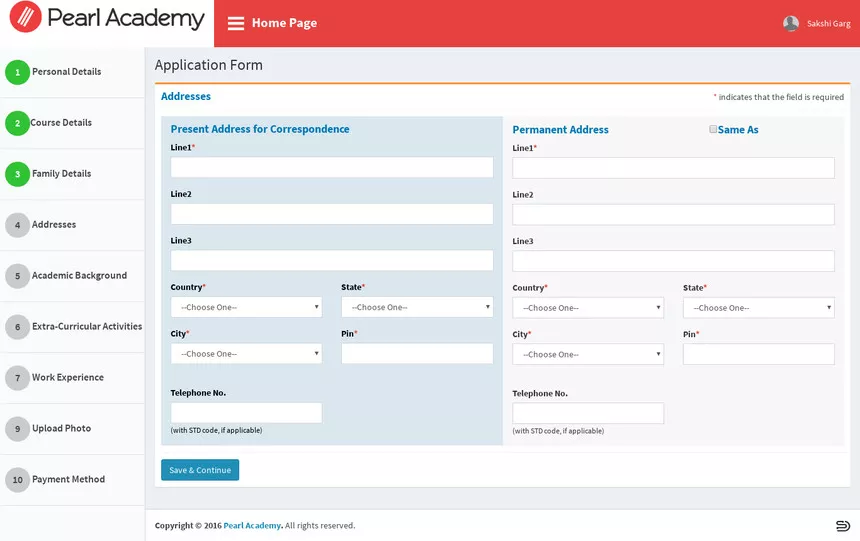Click Present Address Line1 input field
Viewport: 860px width, 541px height.
332,167
